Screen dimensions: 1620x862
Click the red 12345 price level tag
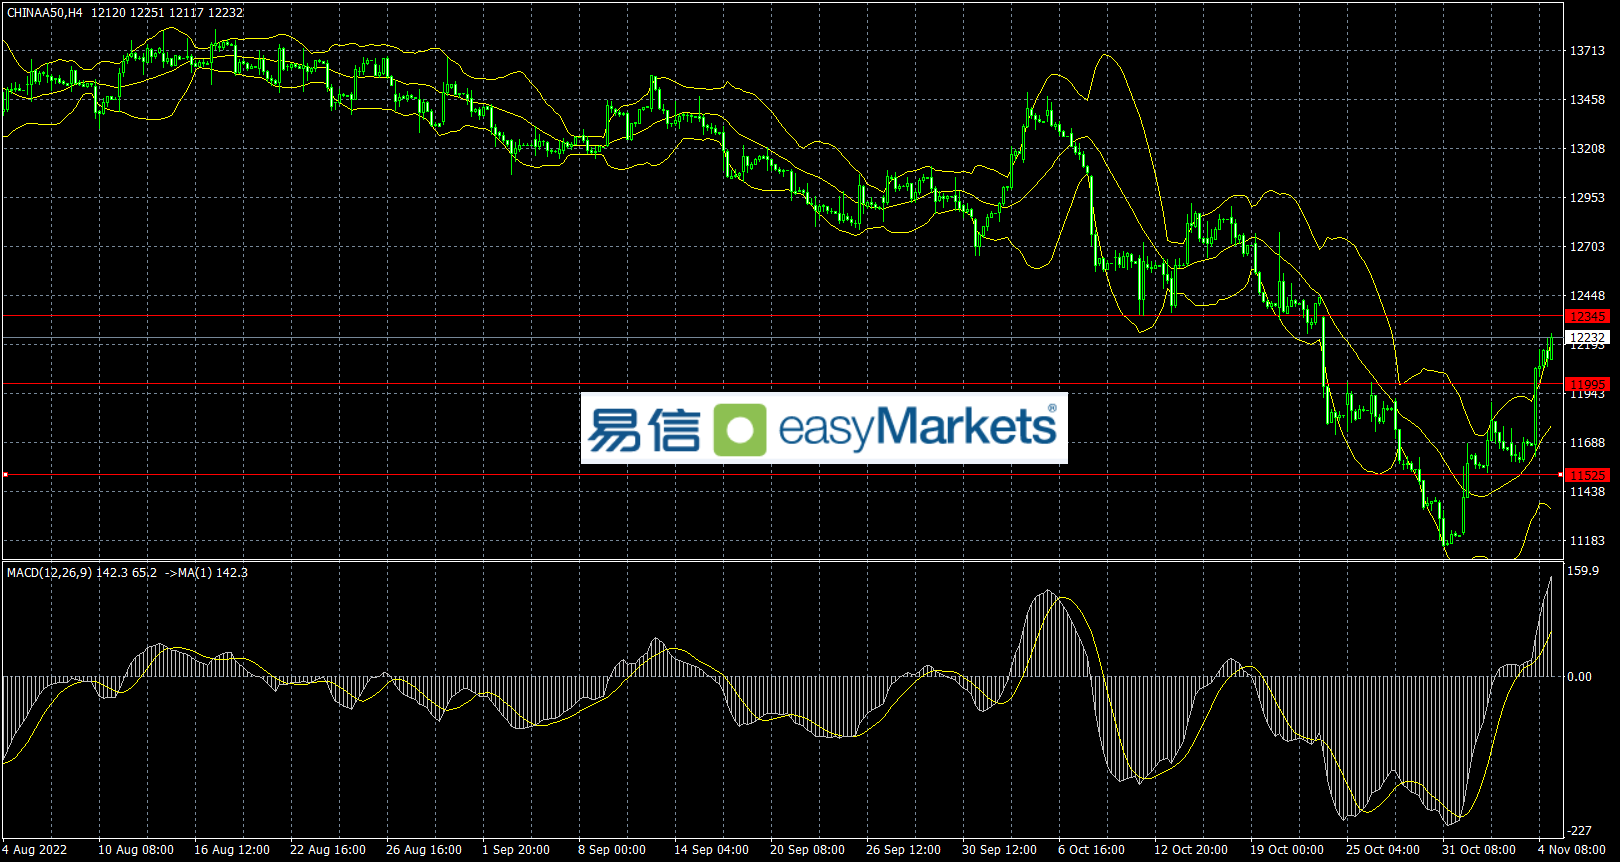pyautogui.click(x=1587, y=316)
